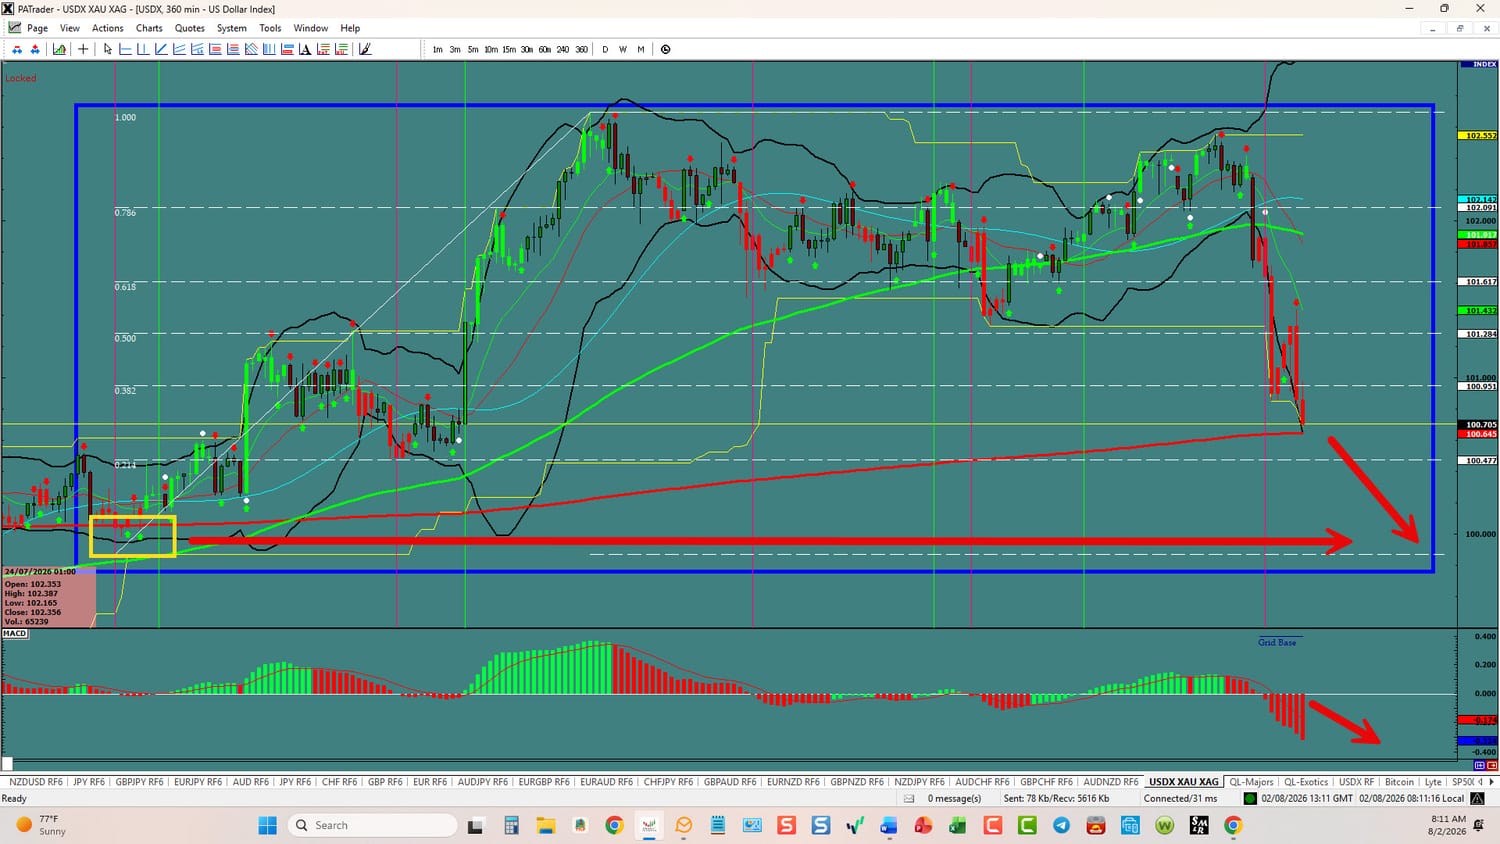
Task: Open Telegram from the taskbar
Action: pyautogui.click(x=1061, y=825)
